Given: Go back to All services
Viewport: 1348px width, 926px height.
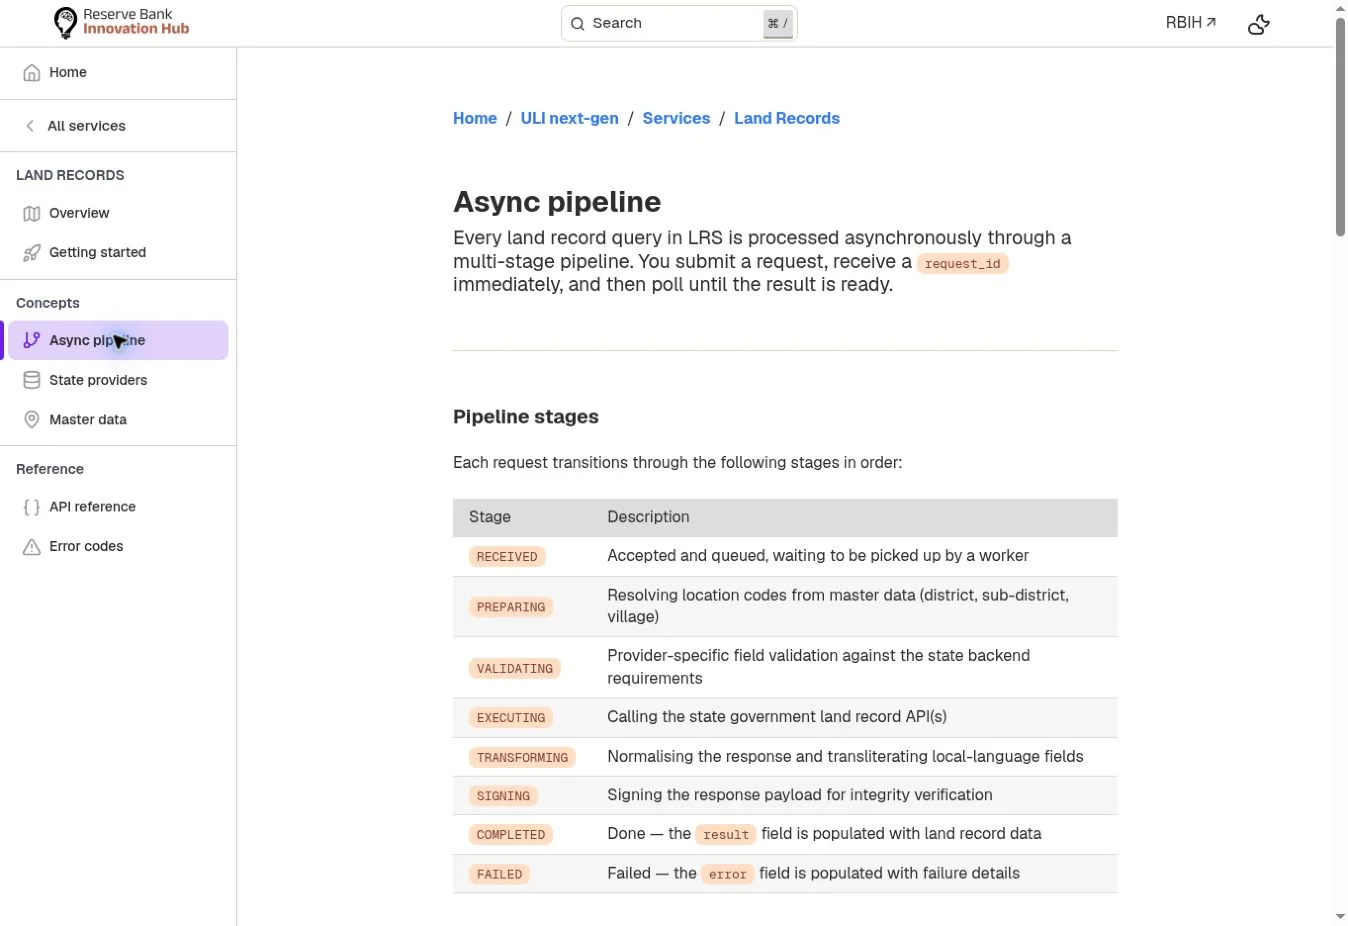Looking at the screenshot, I should 118,126.
